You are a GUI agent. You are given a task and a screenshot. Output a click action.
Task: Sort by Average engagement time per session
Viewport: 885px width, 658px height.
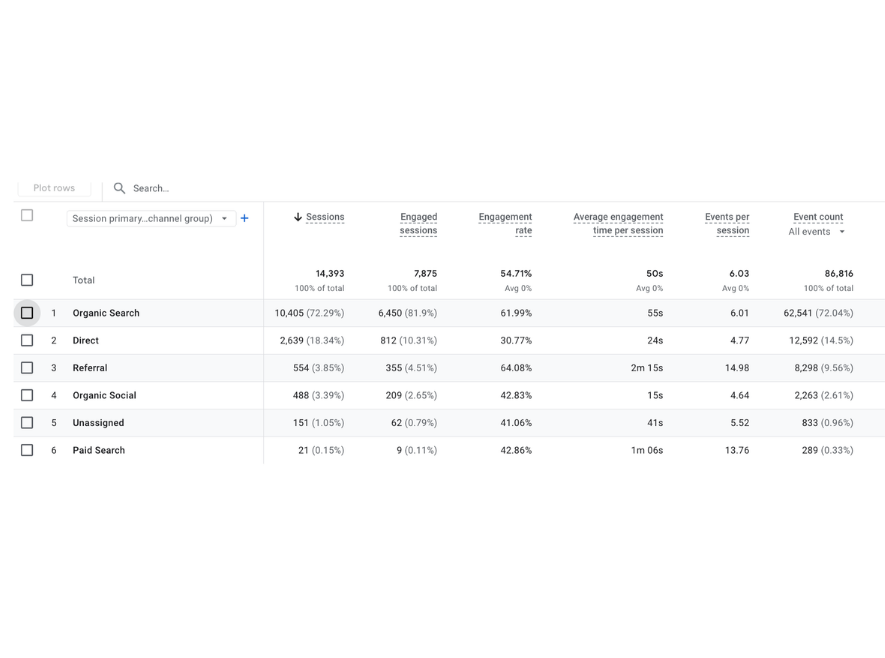618,222
